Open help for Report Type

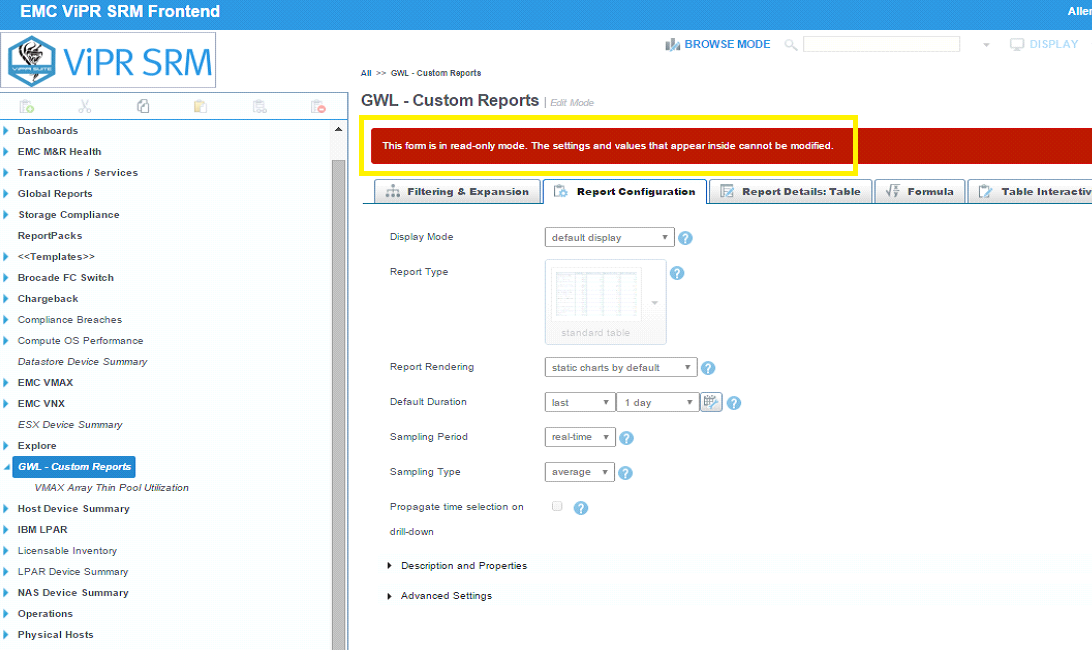(x=677, y=273)
